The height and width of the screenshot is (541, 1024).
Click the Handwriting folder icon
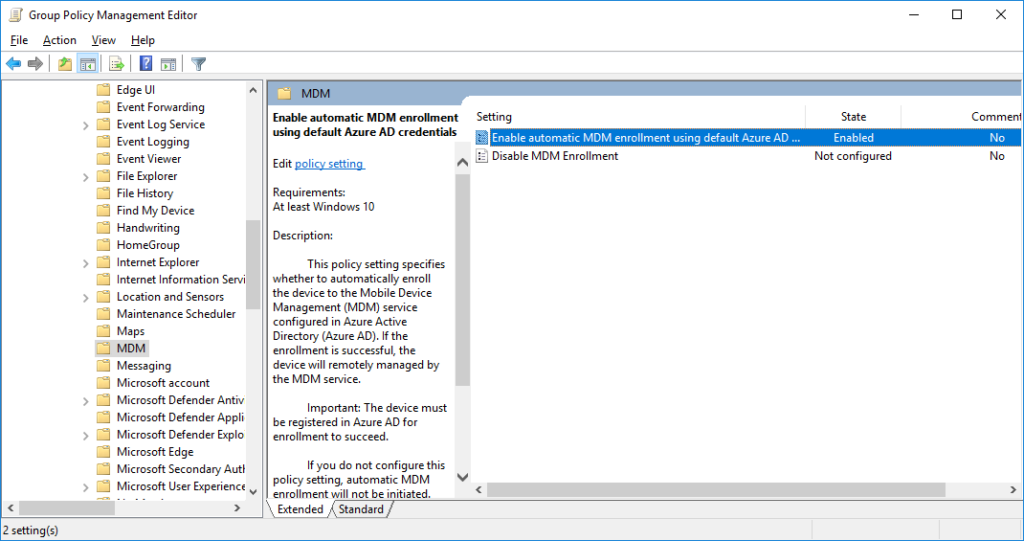click(103, 227)
